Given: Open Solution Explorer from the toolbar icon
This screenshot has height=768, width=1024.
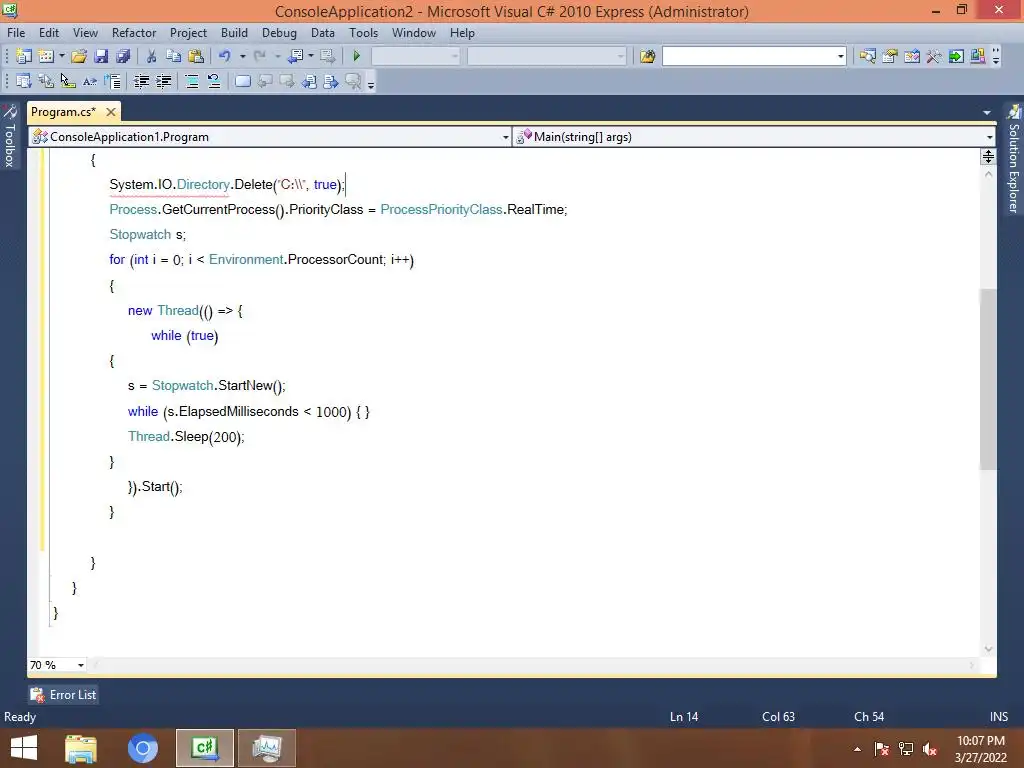Looking at the screenshot, I should click(867, 56).
